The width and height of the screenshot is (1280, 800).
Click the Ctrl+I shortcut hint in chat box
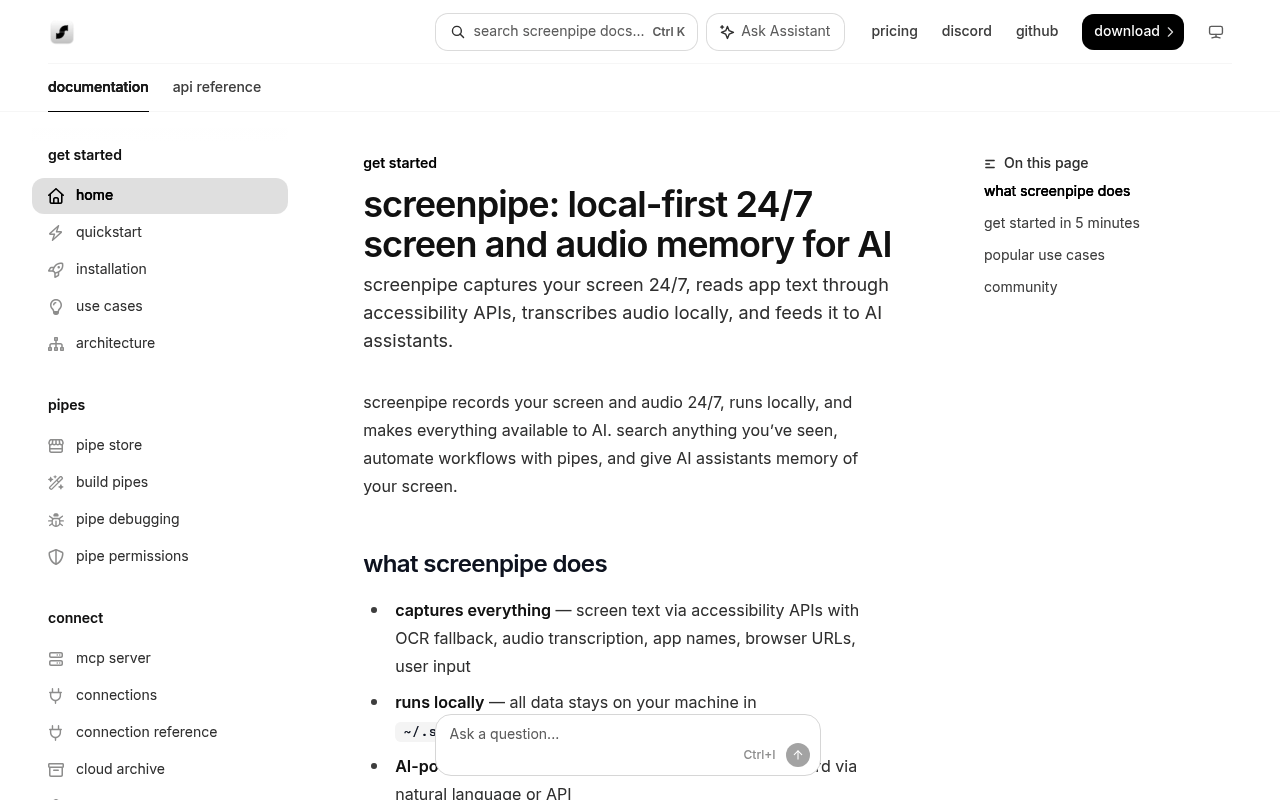759,755
